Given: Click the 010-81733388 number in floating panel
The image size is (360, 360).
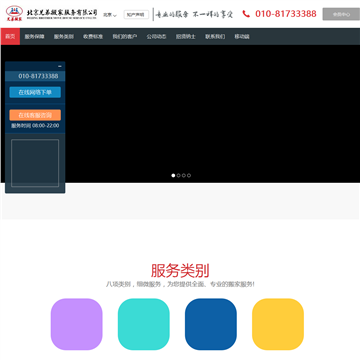Looking at the screenshot, I should pos(38,76).
